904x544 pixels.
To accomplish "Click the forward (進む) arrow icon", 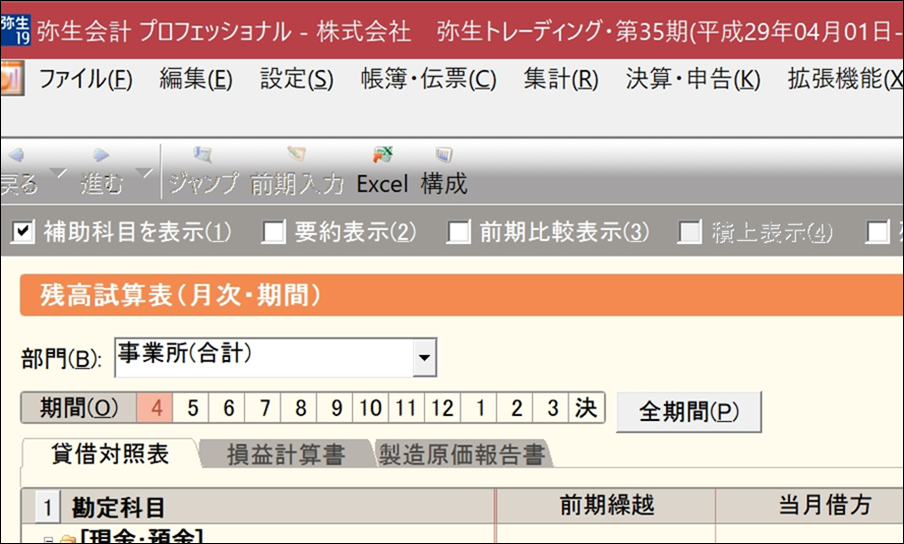I will (x=101, y=155).
